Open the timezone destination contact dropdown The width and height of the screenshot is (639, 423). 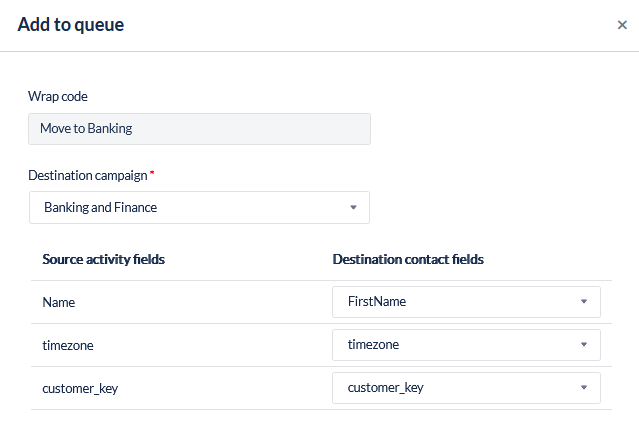(465, 344)
